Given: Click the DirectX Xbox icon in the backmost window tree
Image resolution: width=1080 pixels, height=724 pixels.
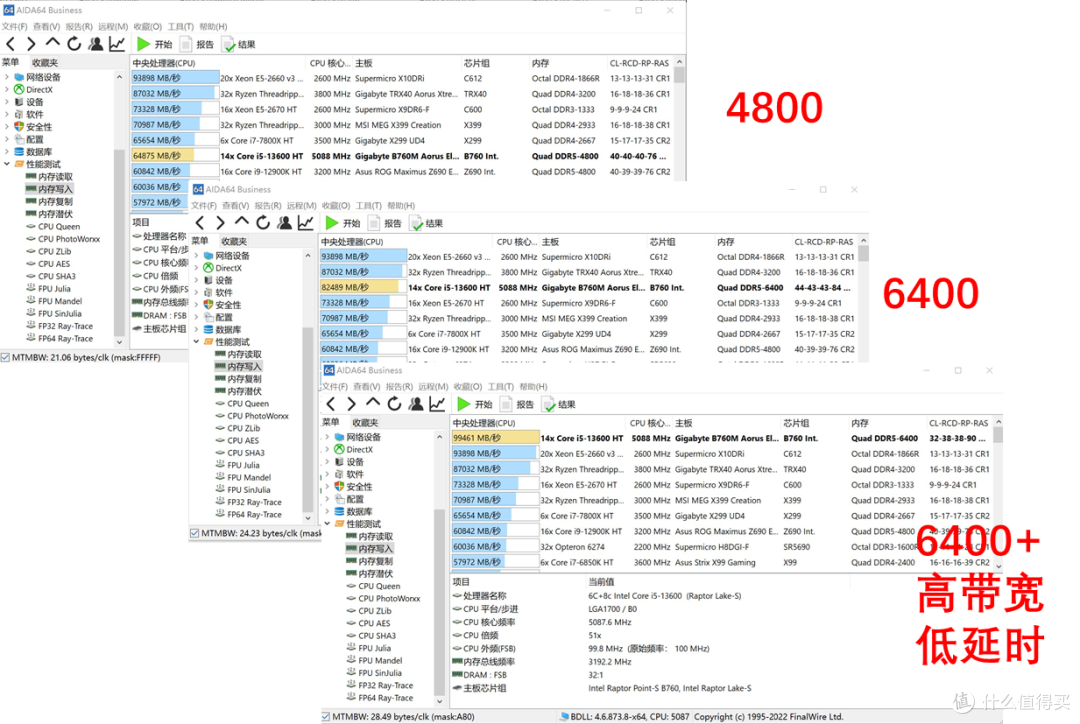Looking at the screenshot, I should click(x=19, y=90).
